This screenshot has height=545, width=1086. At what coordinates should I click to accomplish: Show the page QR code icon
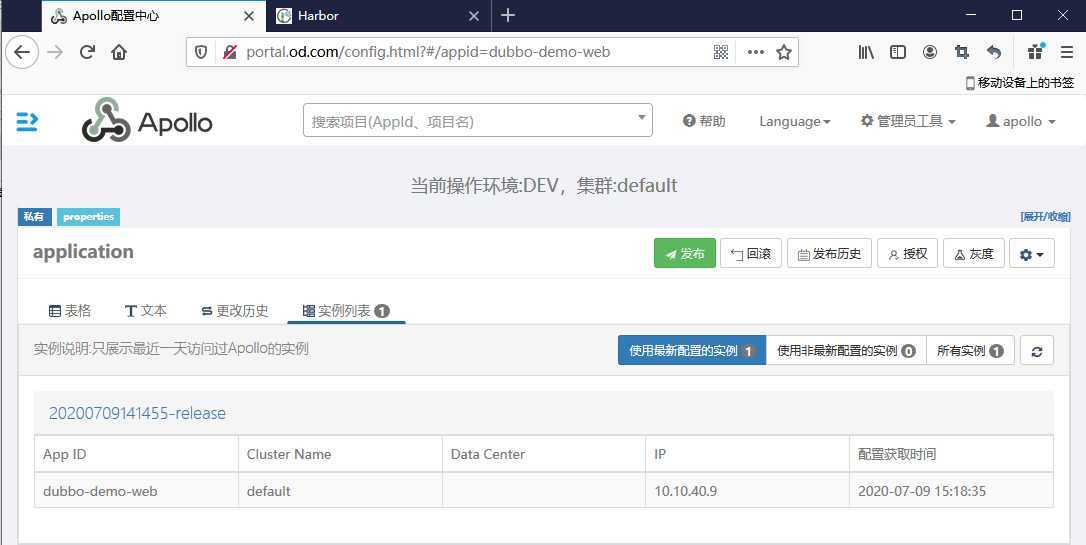click(x=721, y=52)
